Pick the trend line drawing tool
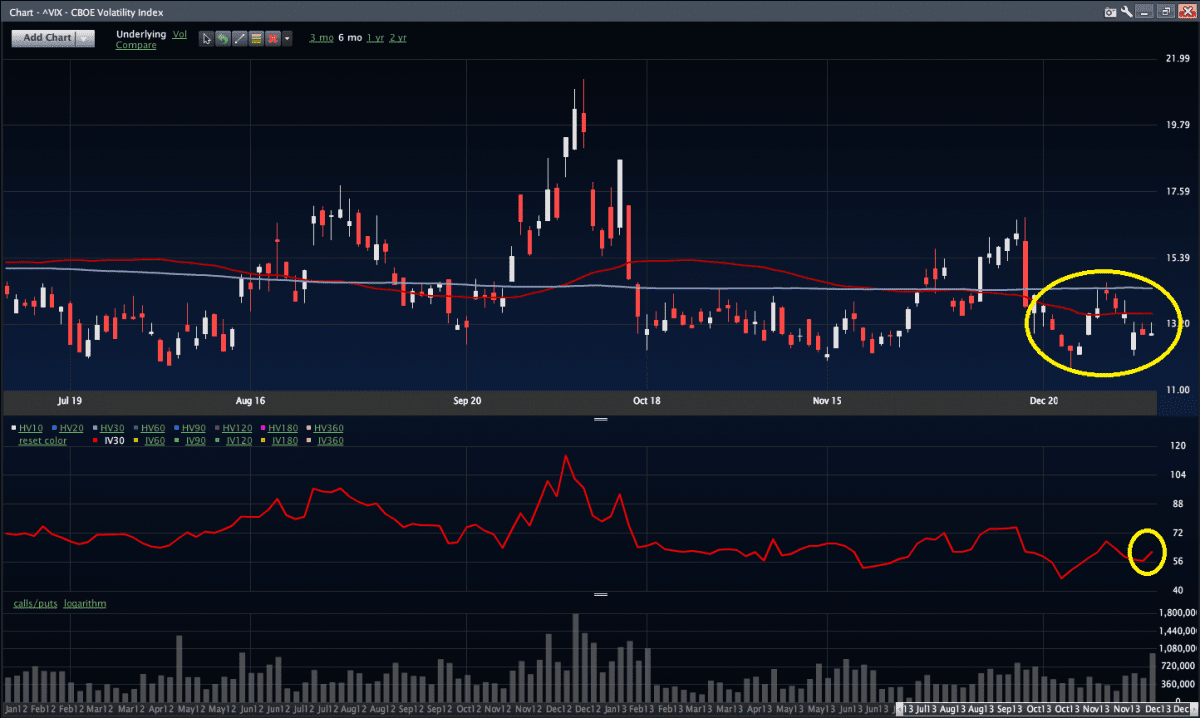Viewport: 1200px width, 718px height. (x=239, y=38)
